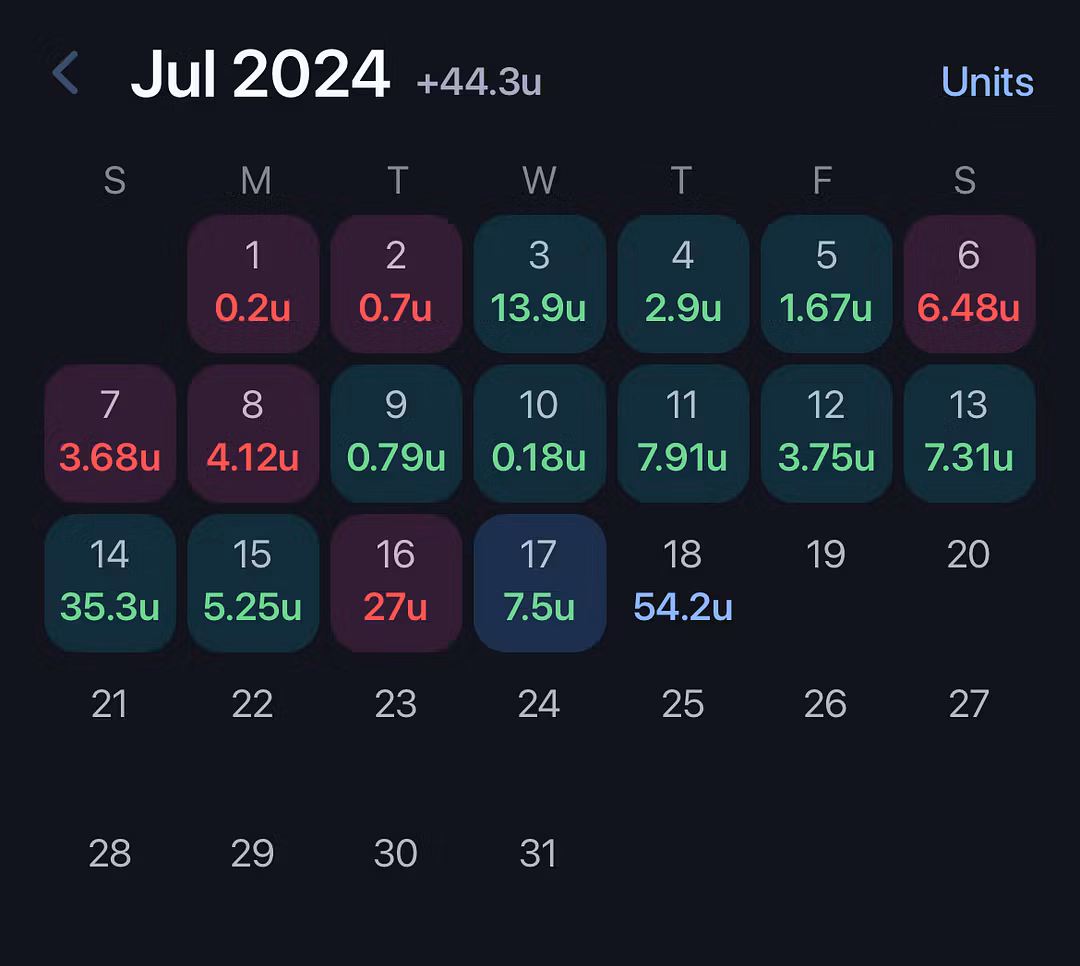Image resolution: width=1080 pixels, height=966 pixels.
Task: Select highlighted July 17 with 7.5u
Action: click(x=539, y=582)
